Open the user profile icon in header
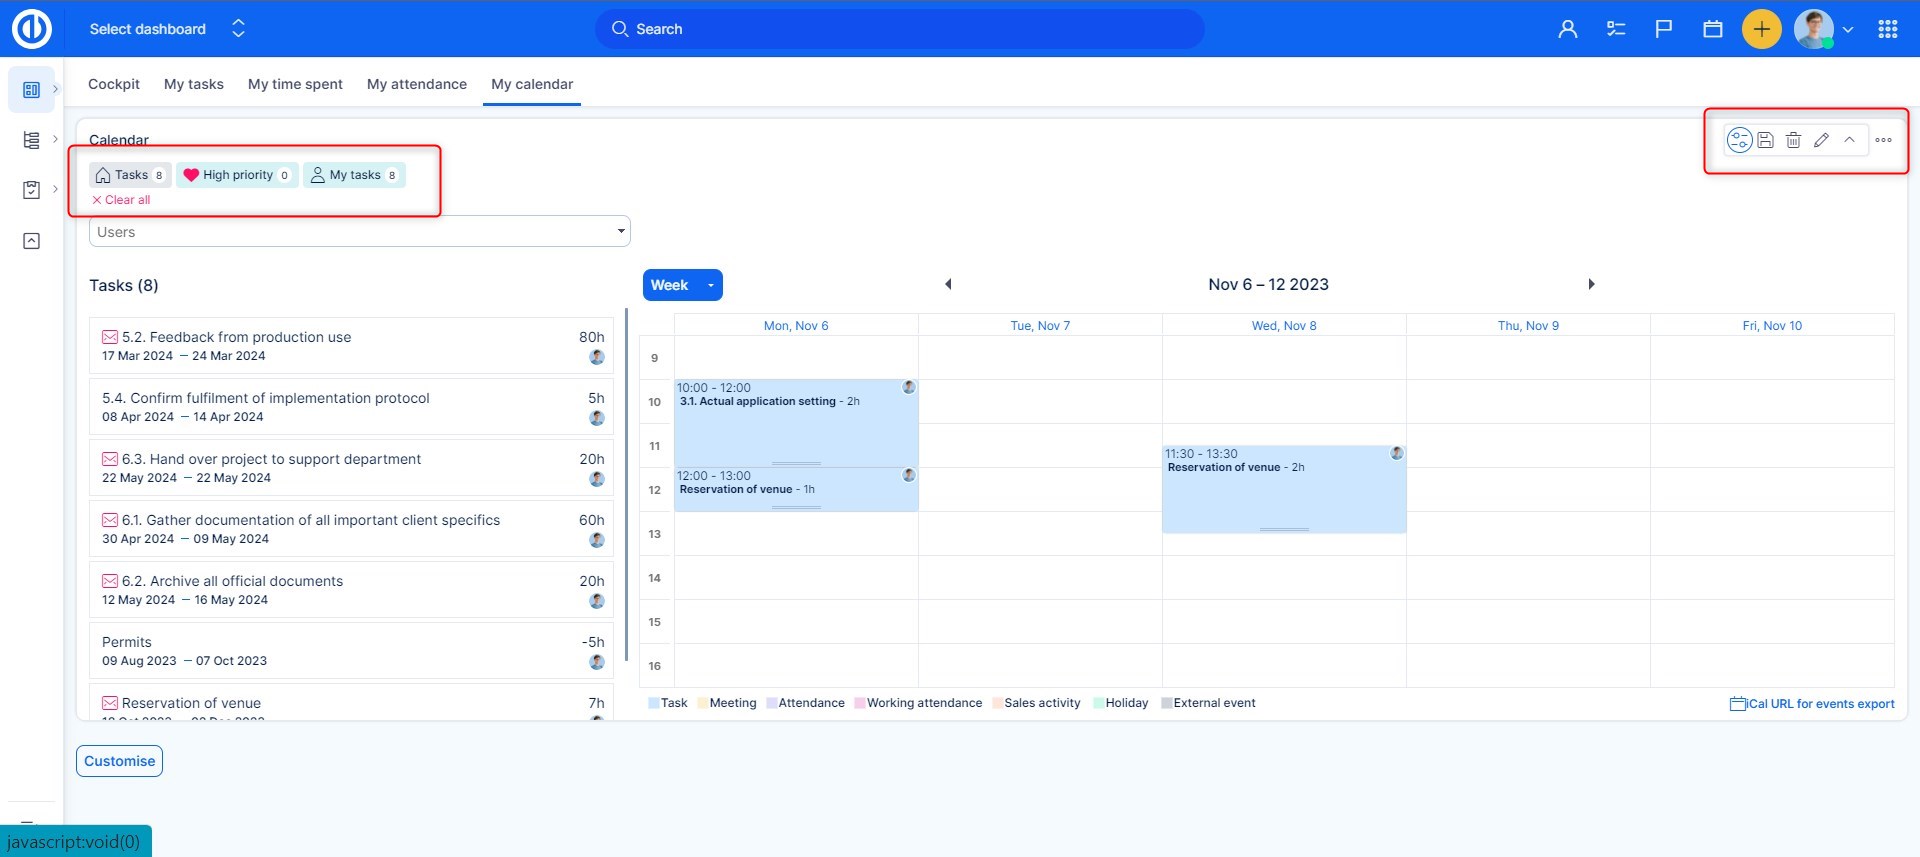 click(1567, 29)
